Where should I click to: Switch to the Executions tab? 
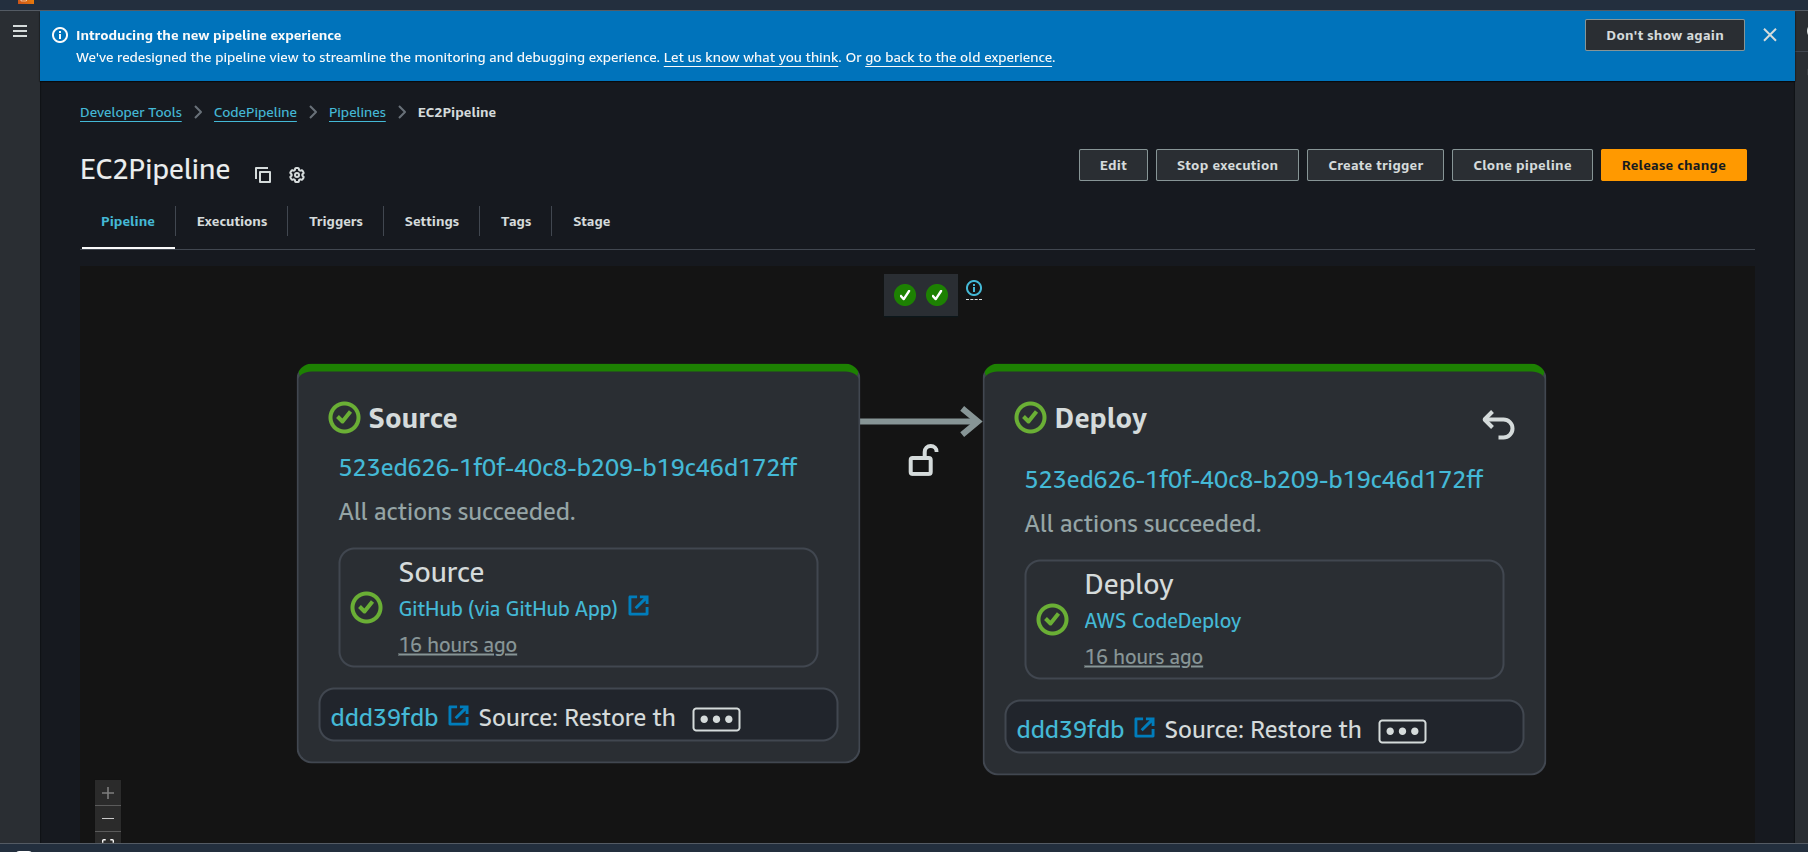tap(232, 222)
